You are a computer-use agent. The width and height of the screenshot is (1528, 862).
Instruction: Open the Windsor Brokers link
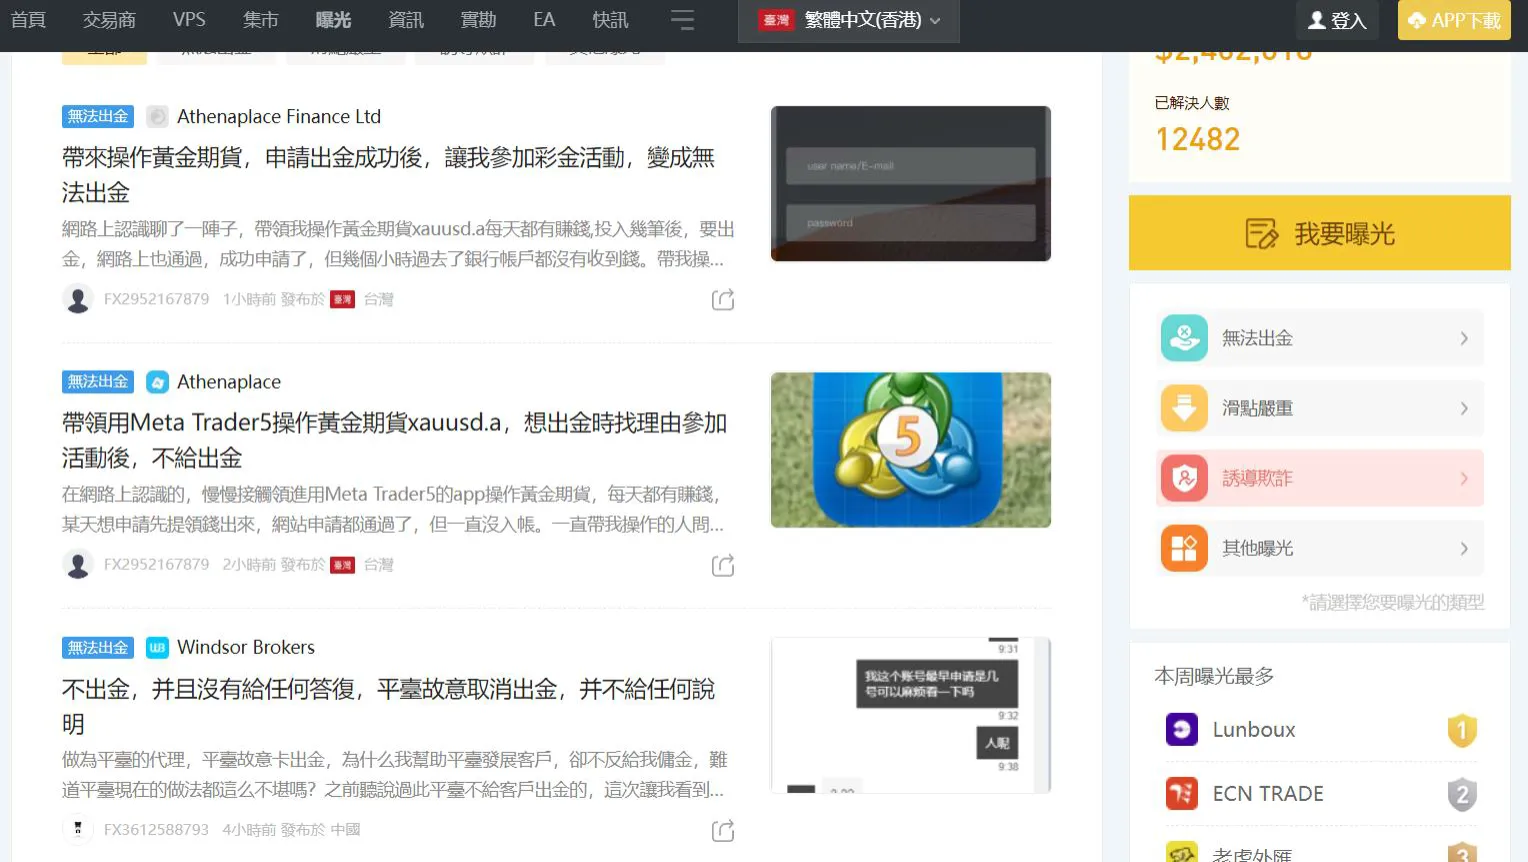coord(246,647)
